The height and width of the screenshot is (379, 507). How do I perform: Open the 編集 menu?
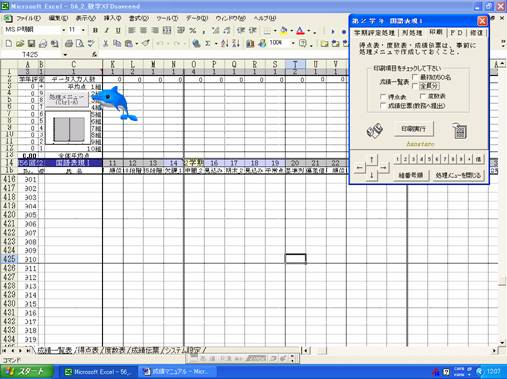(x=58, y=18)
